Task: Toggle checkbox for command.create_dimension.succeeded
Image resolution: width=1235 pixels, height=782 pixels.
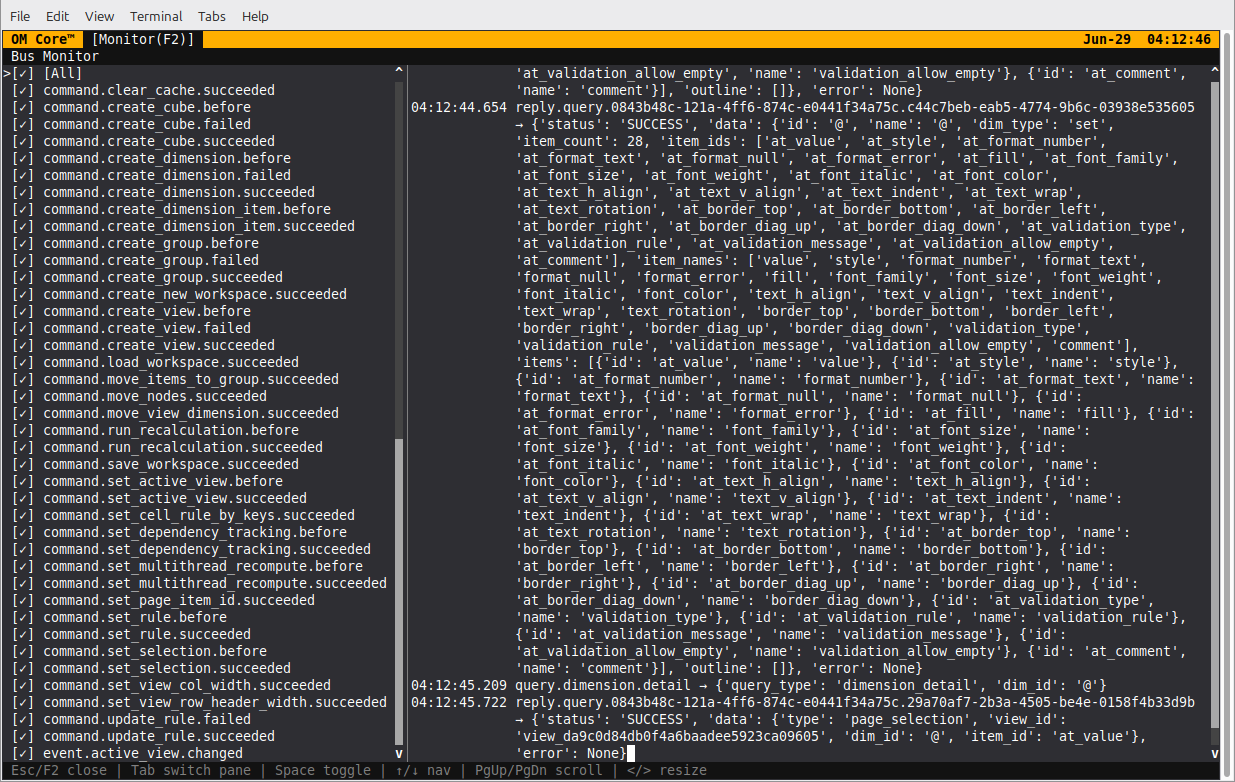Action: pos(23,192)
